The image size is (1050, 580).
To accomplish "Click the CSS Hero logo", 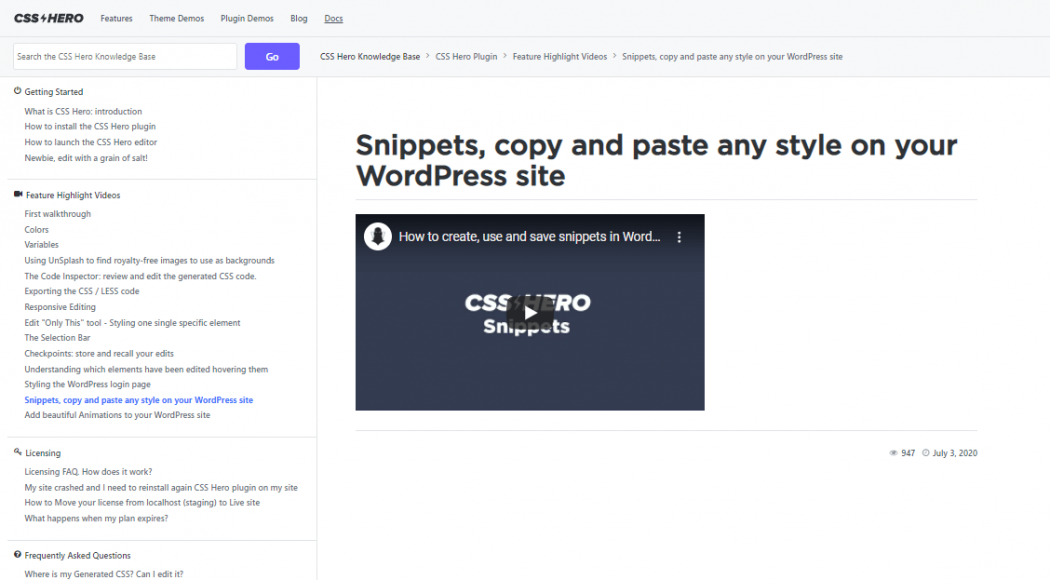I will coord(48,18).
